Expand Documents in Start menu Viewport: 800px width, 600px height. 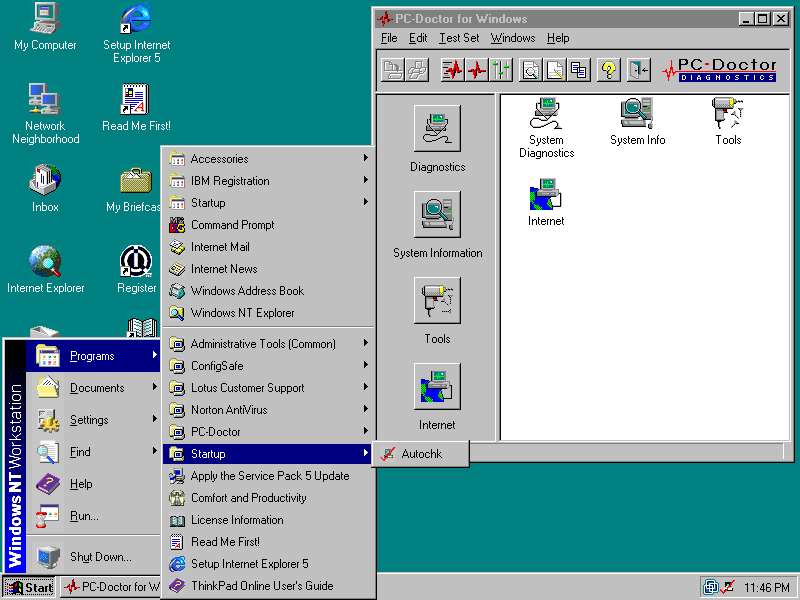click(93, 388)
